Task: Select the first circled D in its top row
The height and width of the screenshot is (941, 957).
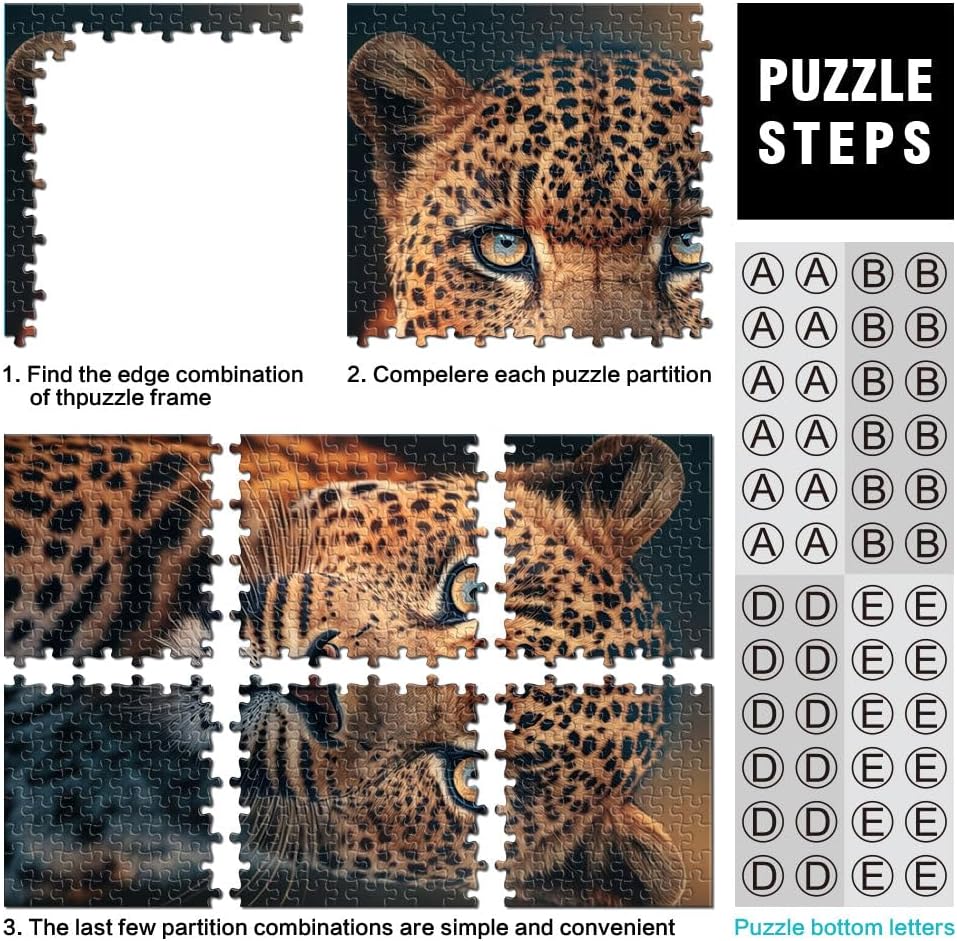Action: coord(763,606)
